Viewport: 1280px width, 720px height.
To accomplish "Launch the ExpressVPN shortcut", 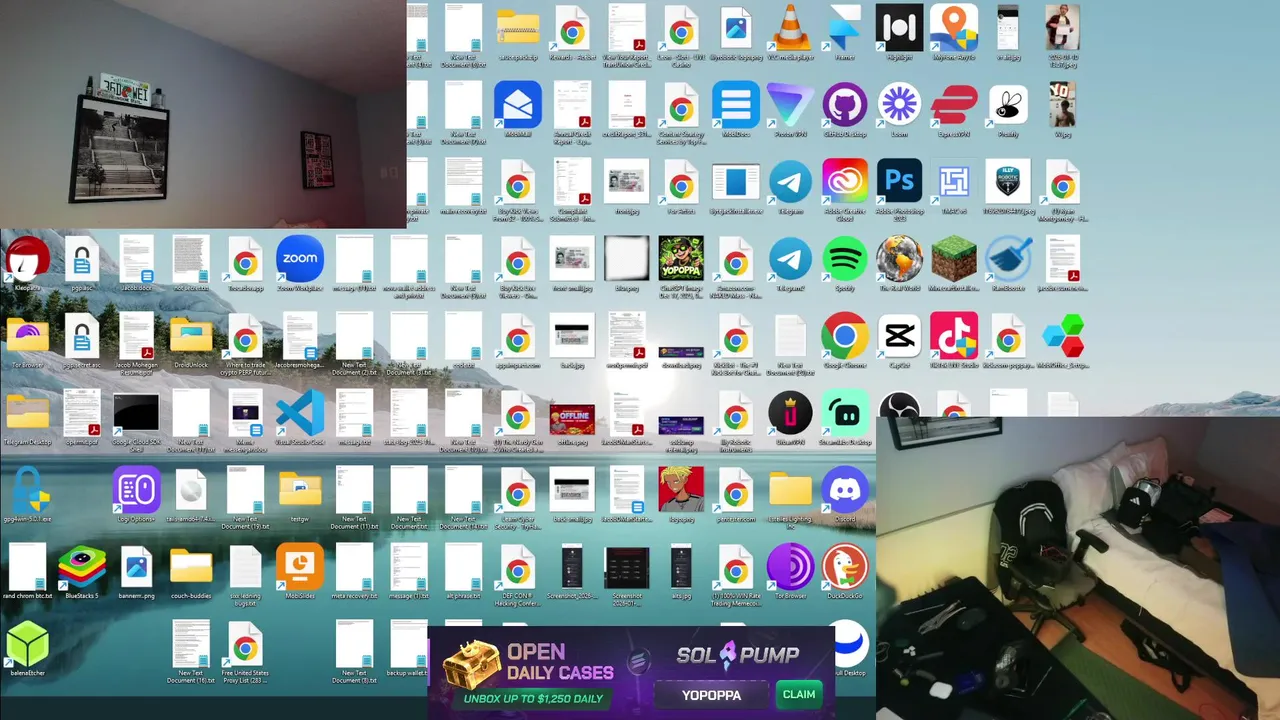I will point(954,105).
